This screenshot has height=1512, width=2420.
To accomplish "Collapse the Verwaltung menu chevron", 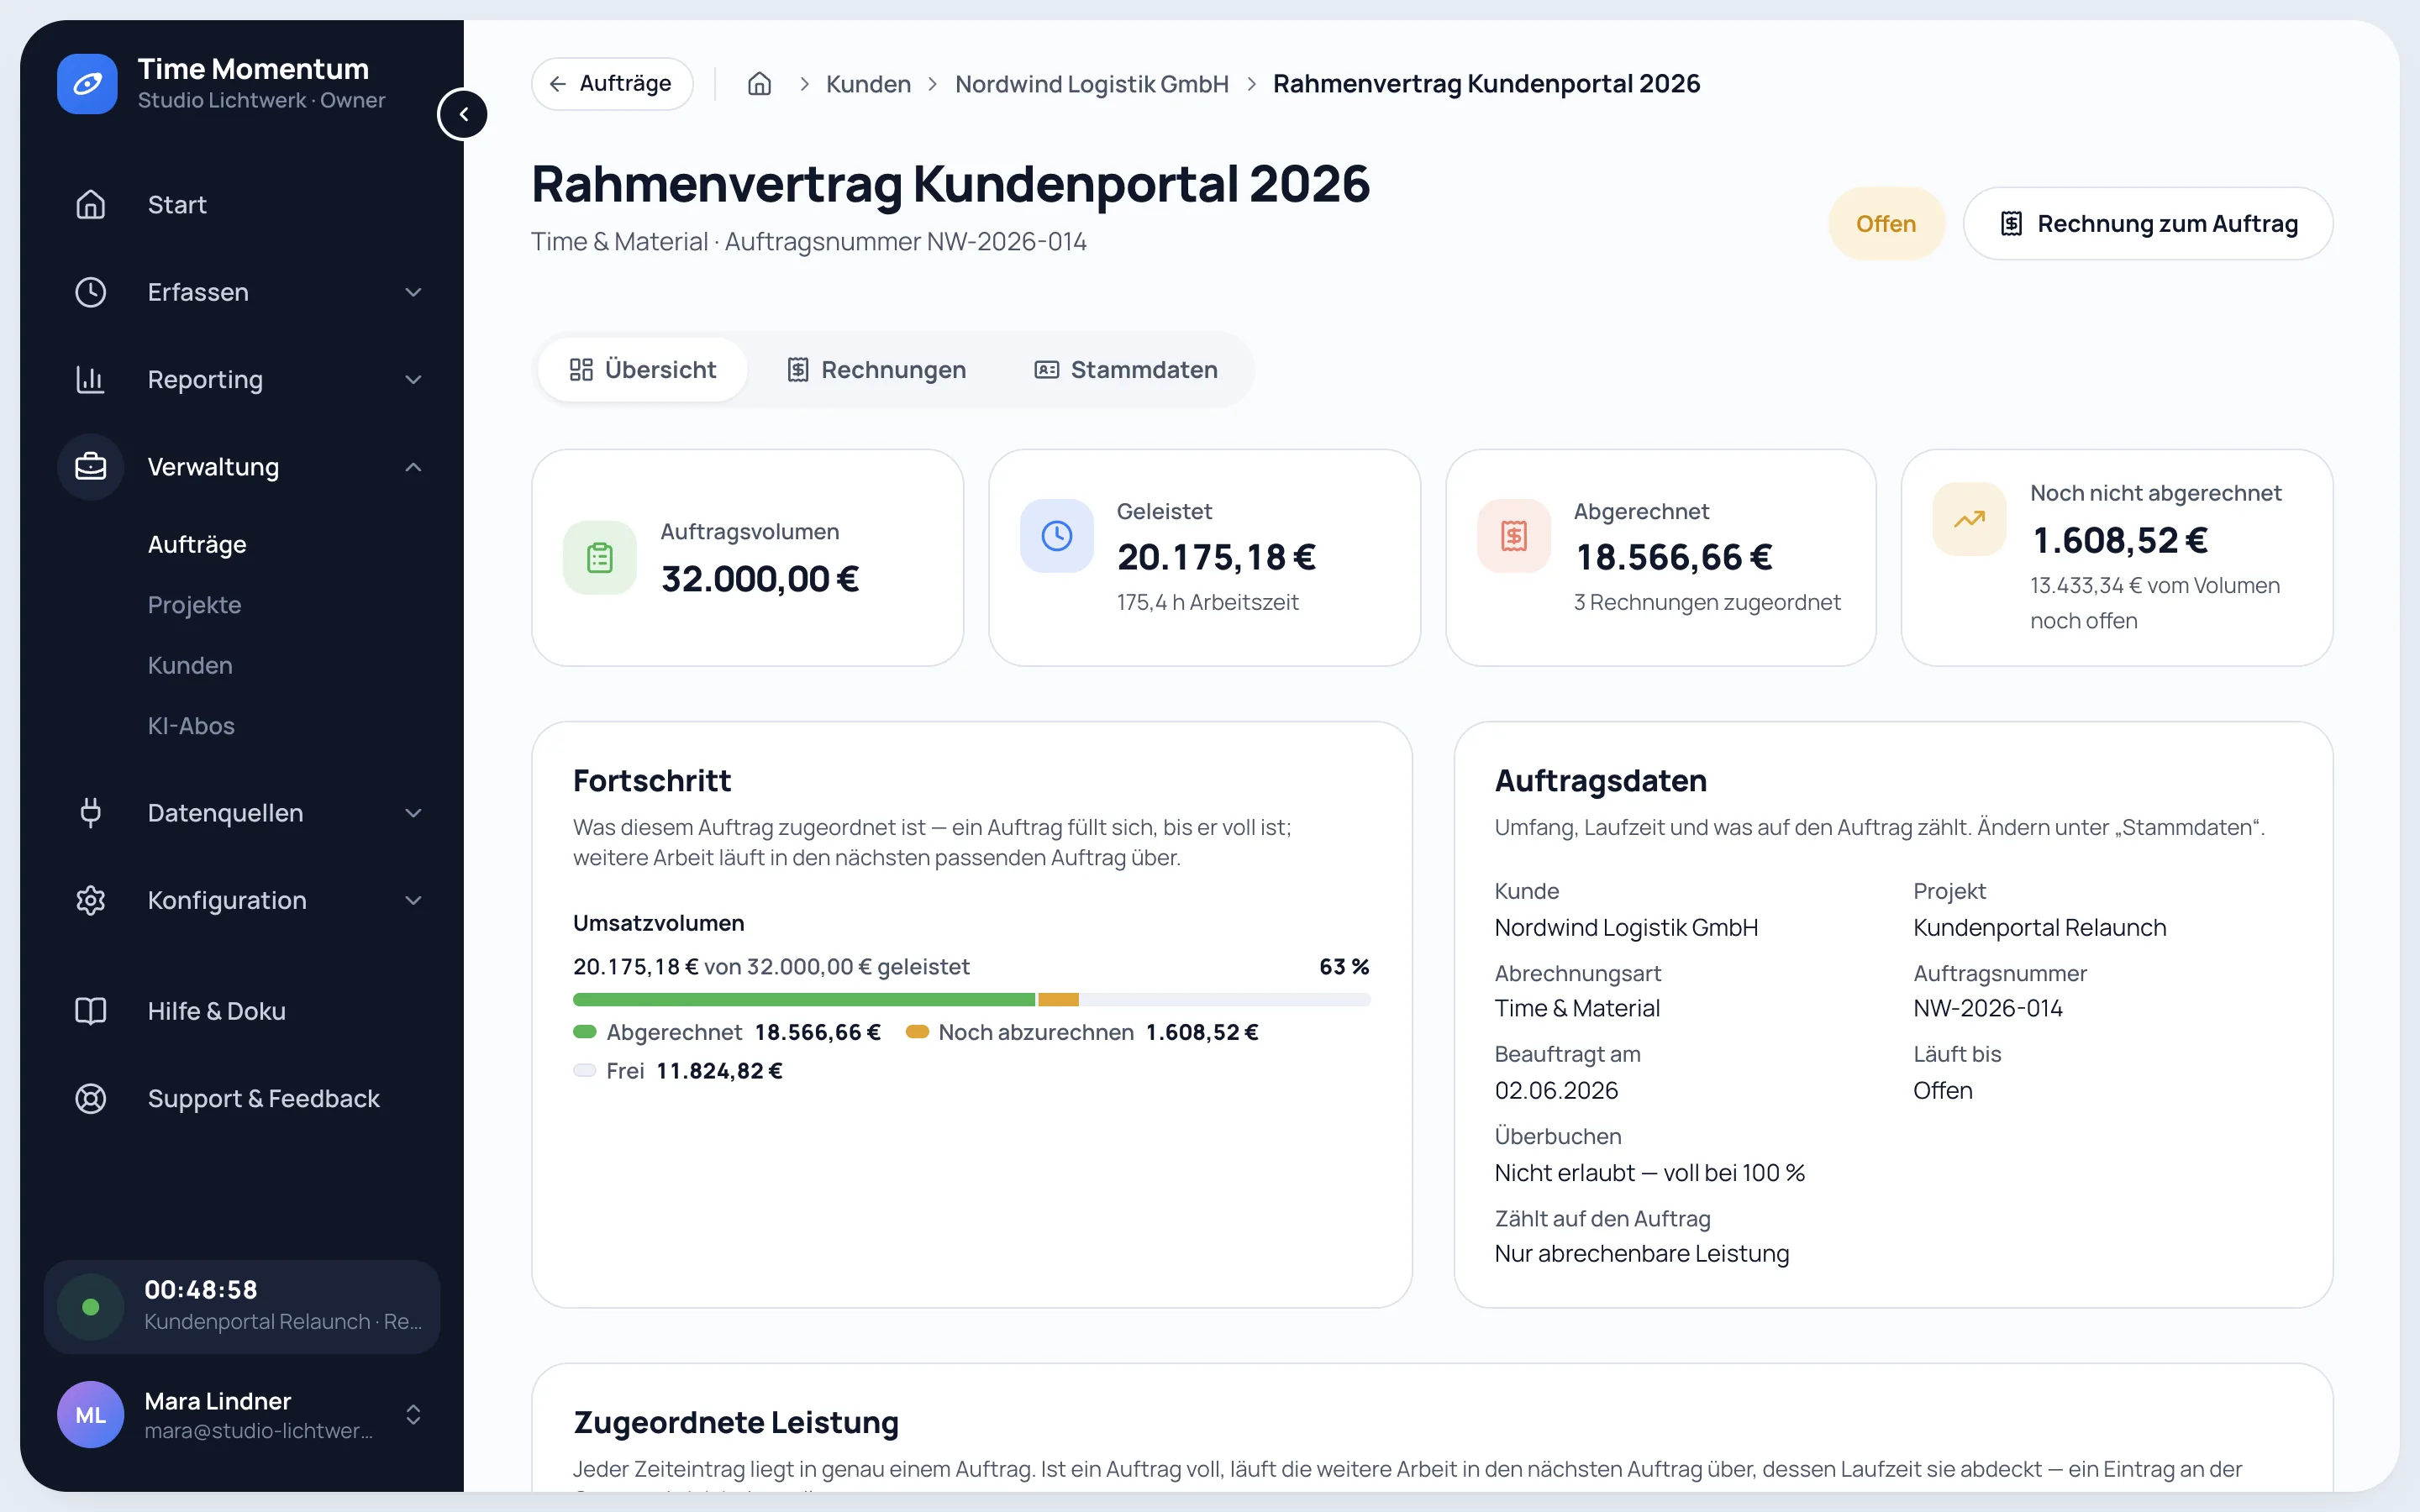I will click(x=413, y=467).
